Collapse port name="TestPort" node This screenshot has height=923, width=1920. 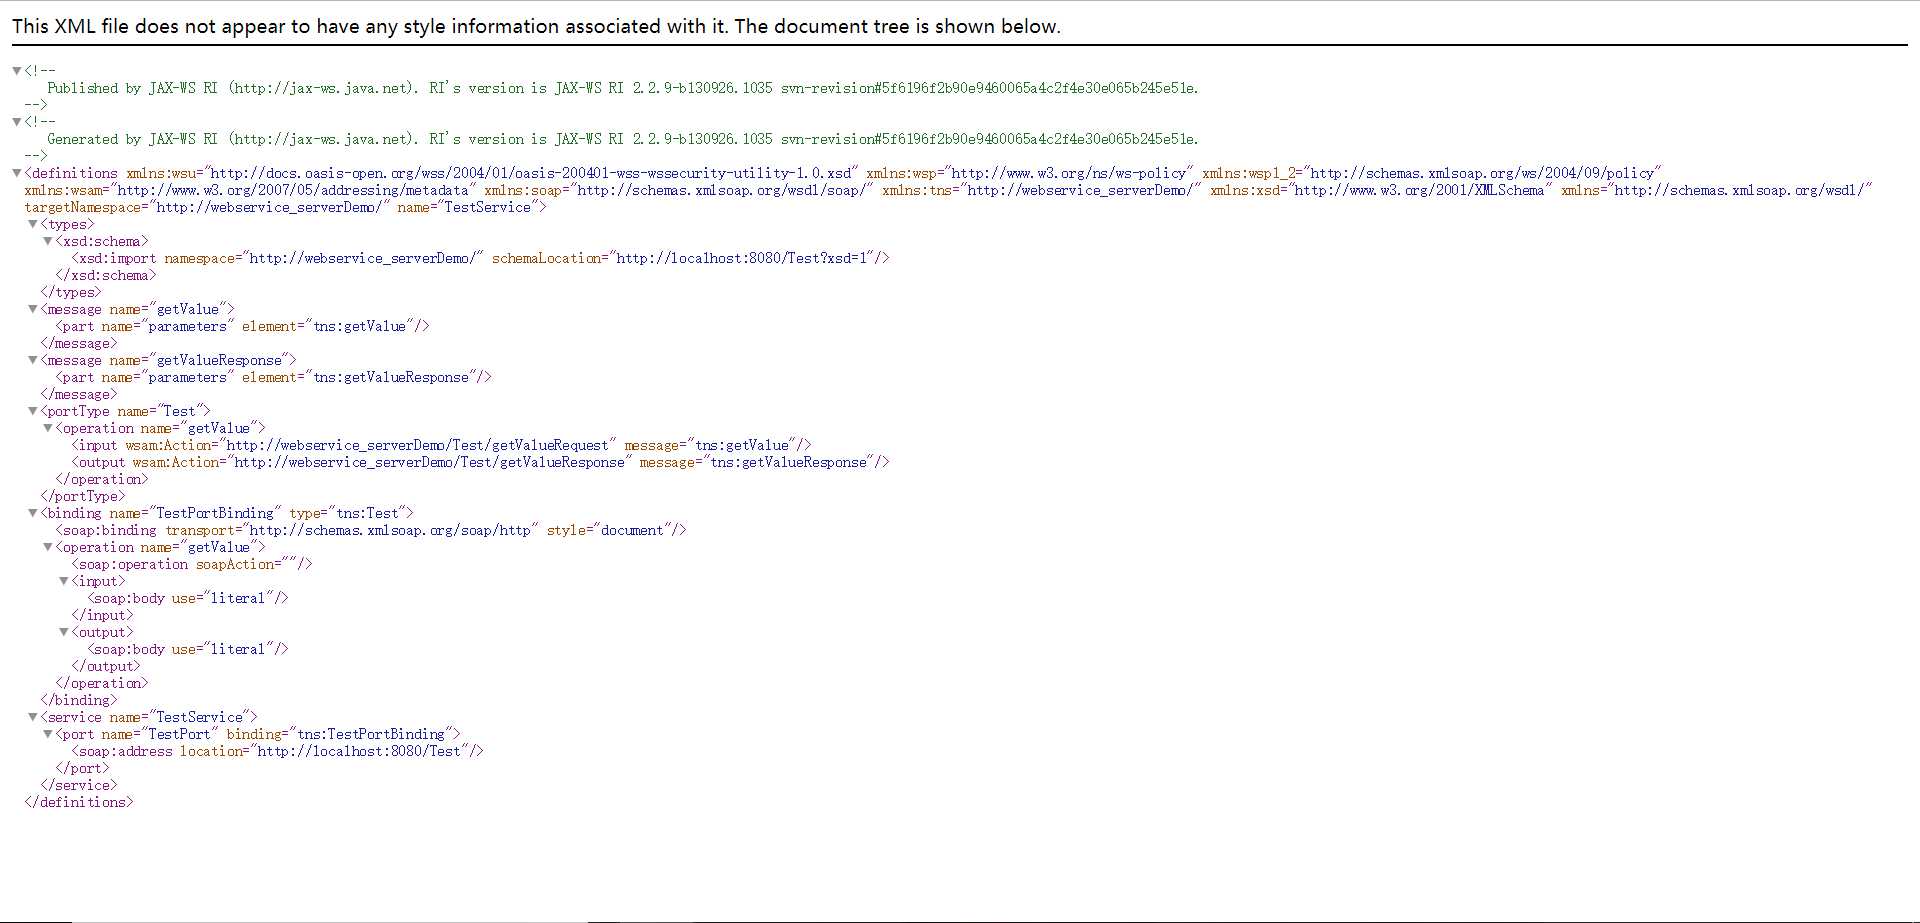[x=48, y=734]
